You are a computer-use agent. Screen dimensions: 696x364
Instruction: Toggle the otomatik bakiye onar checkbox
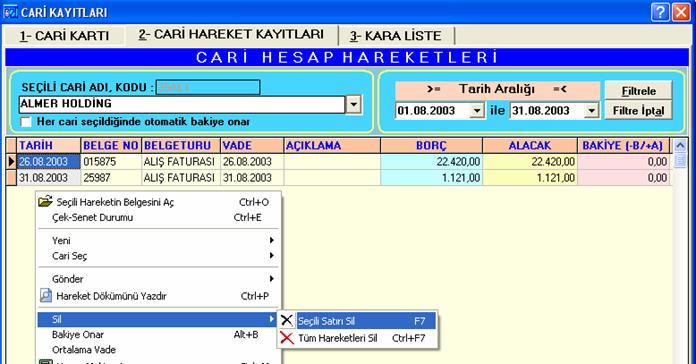(x=26, y=122)
